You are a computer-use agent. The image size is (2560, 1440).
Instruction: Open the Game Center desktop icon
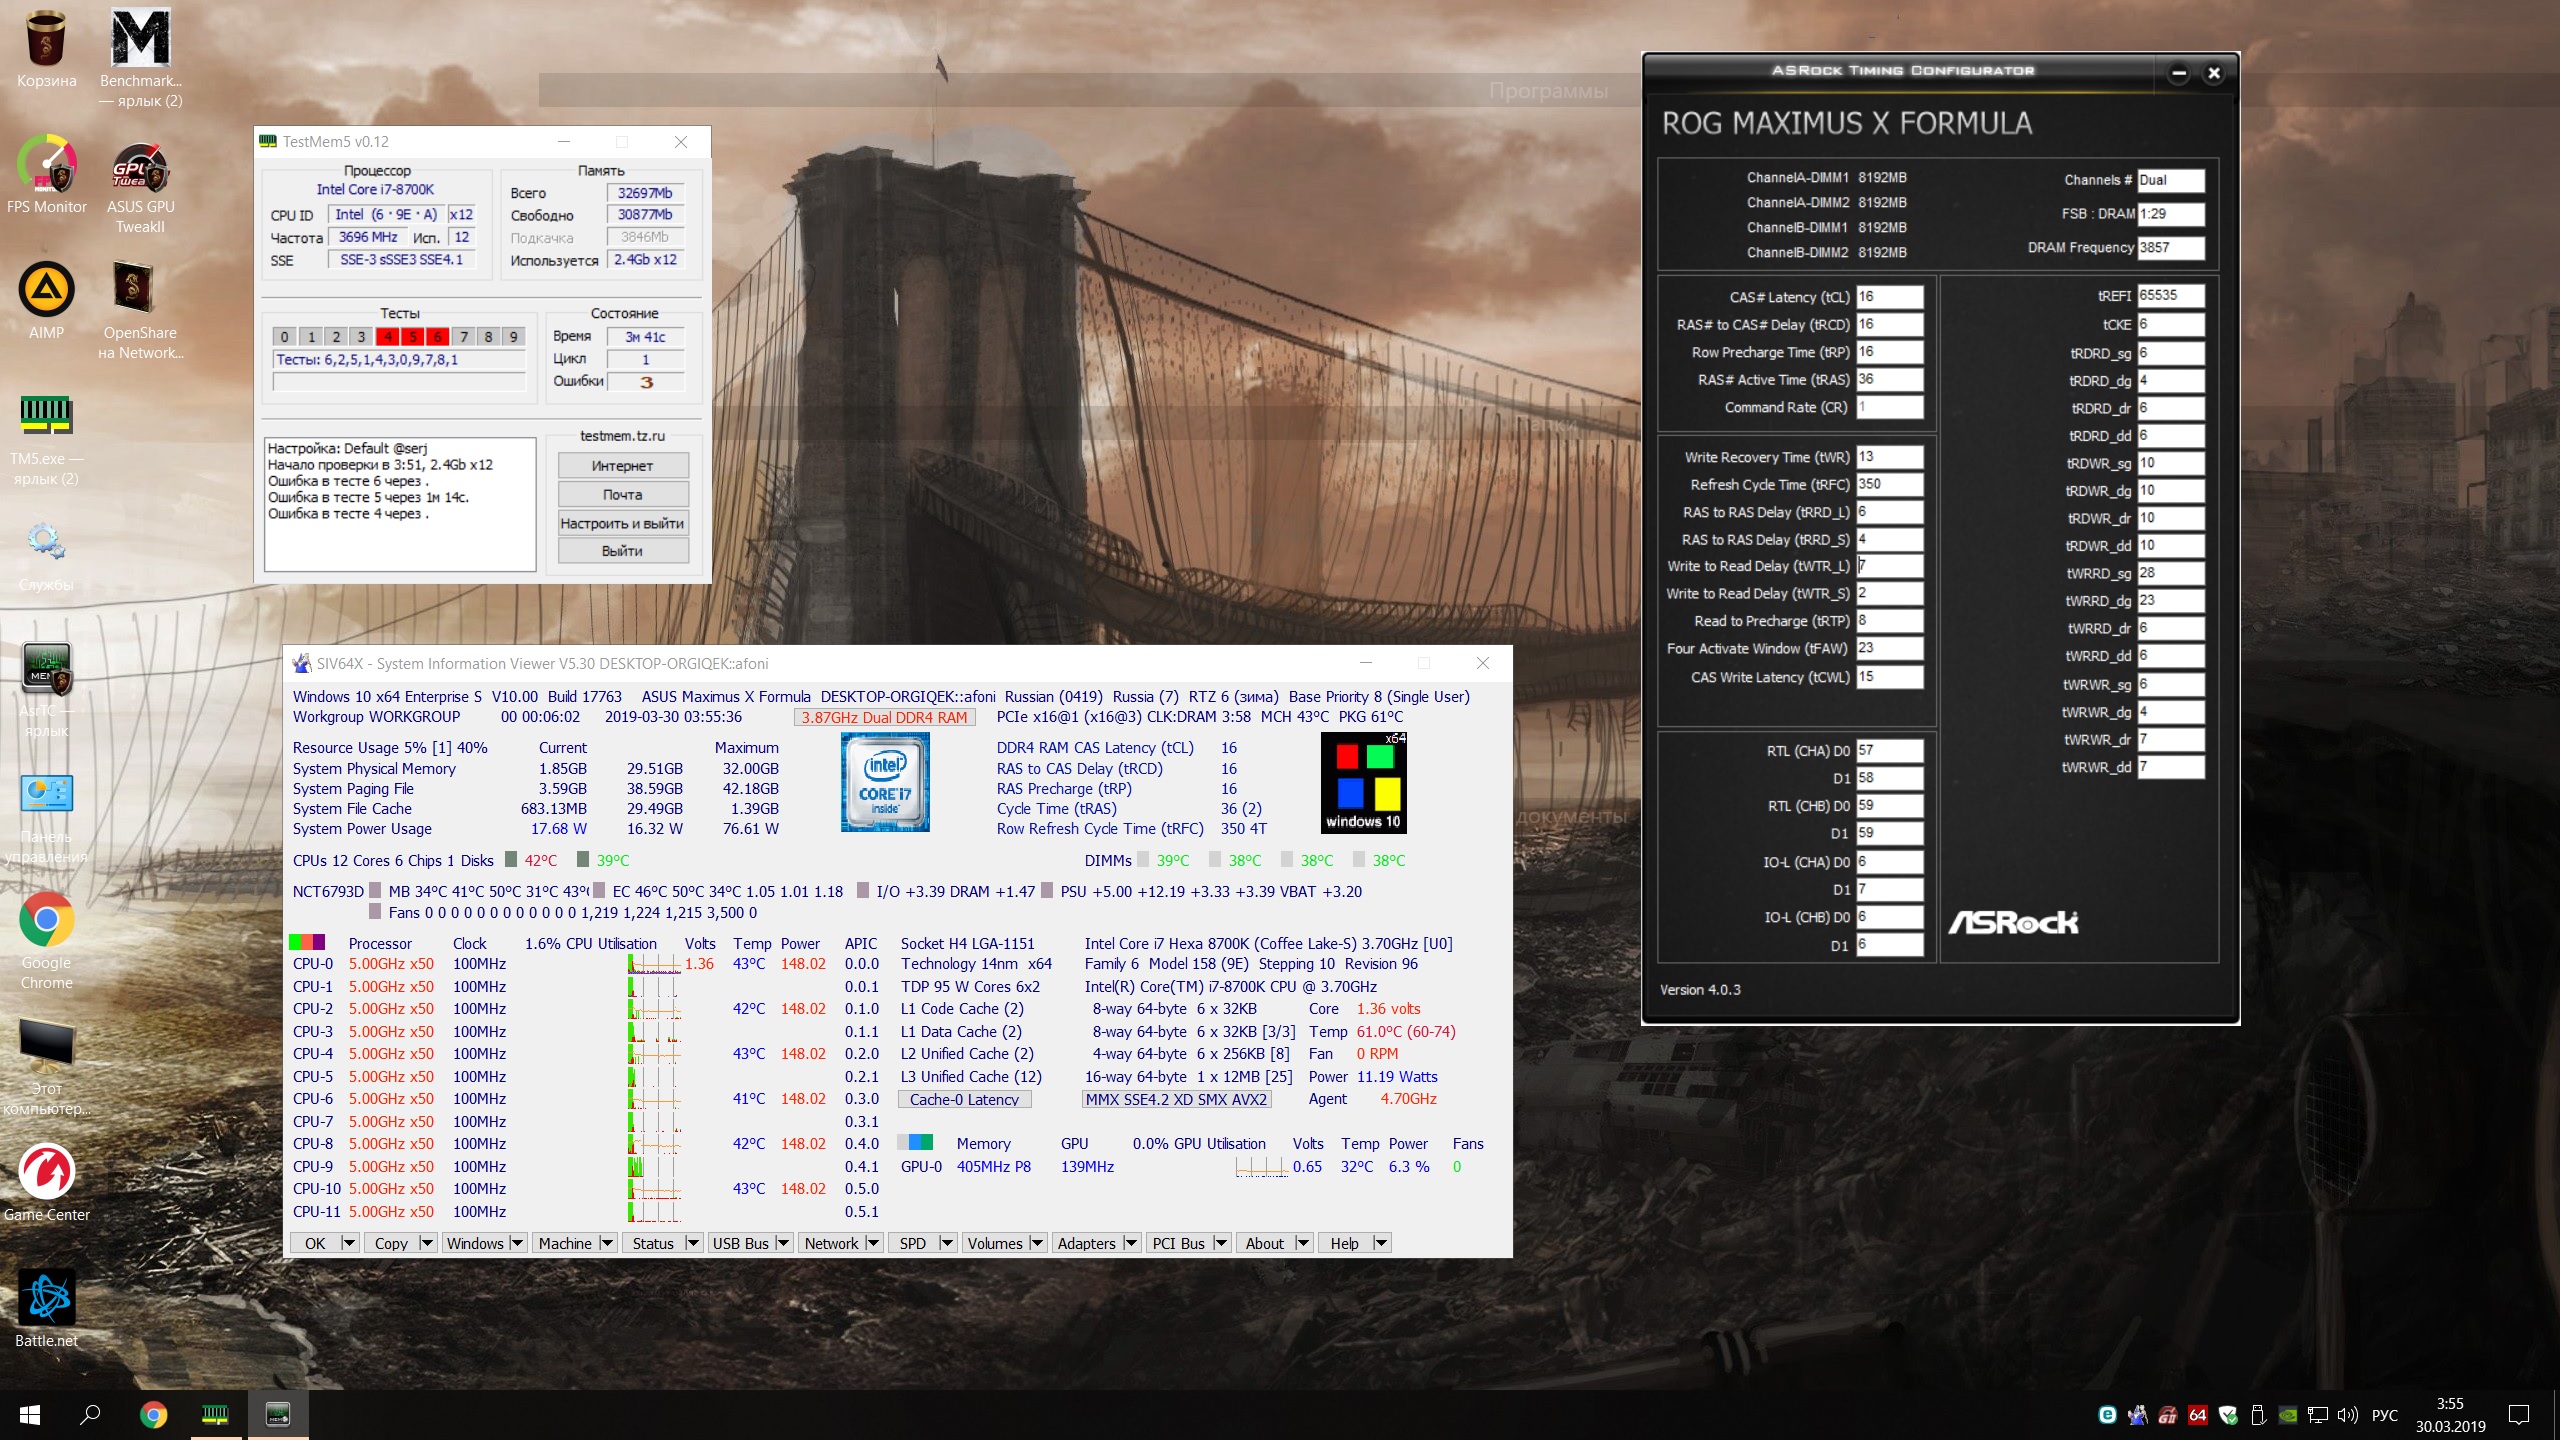(46, 1172)
